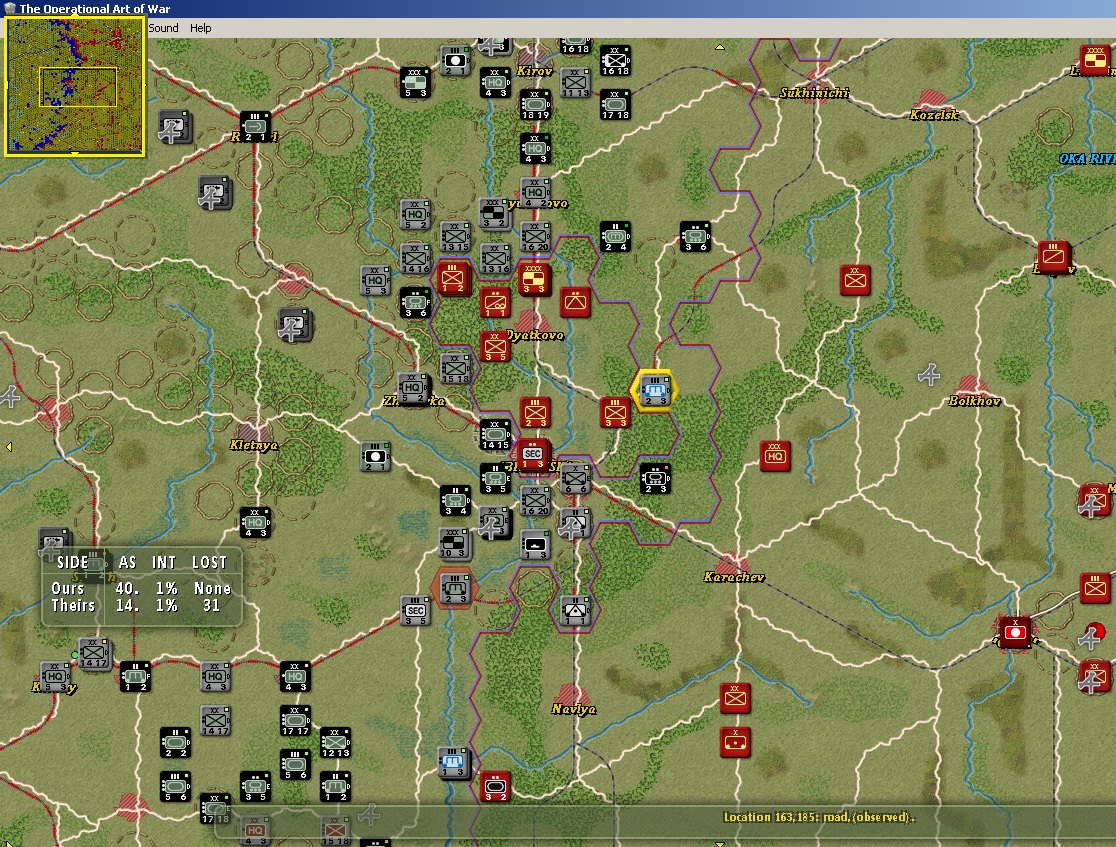
Task: Click the application icon in the title bar
Action: (10, 8)
